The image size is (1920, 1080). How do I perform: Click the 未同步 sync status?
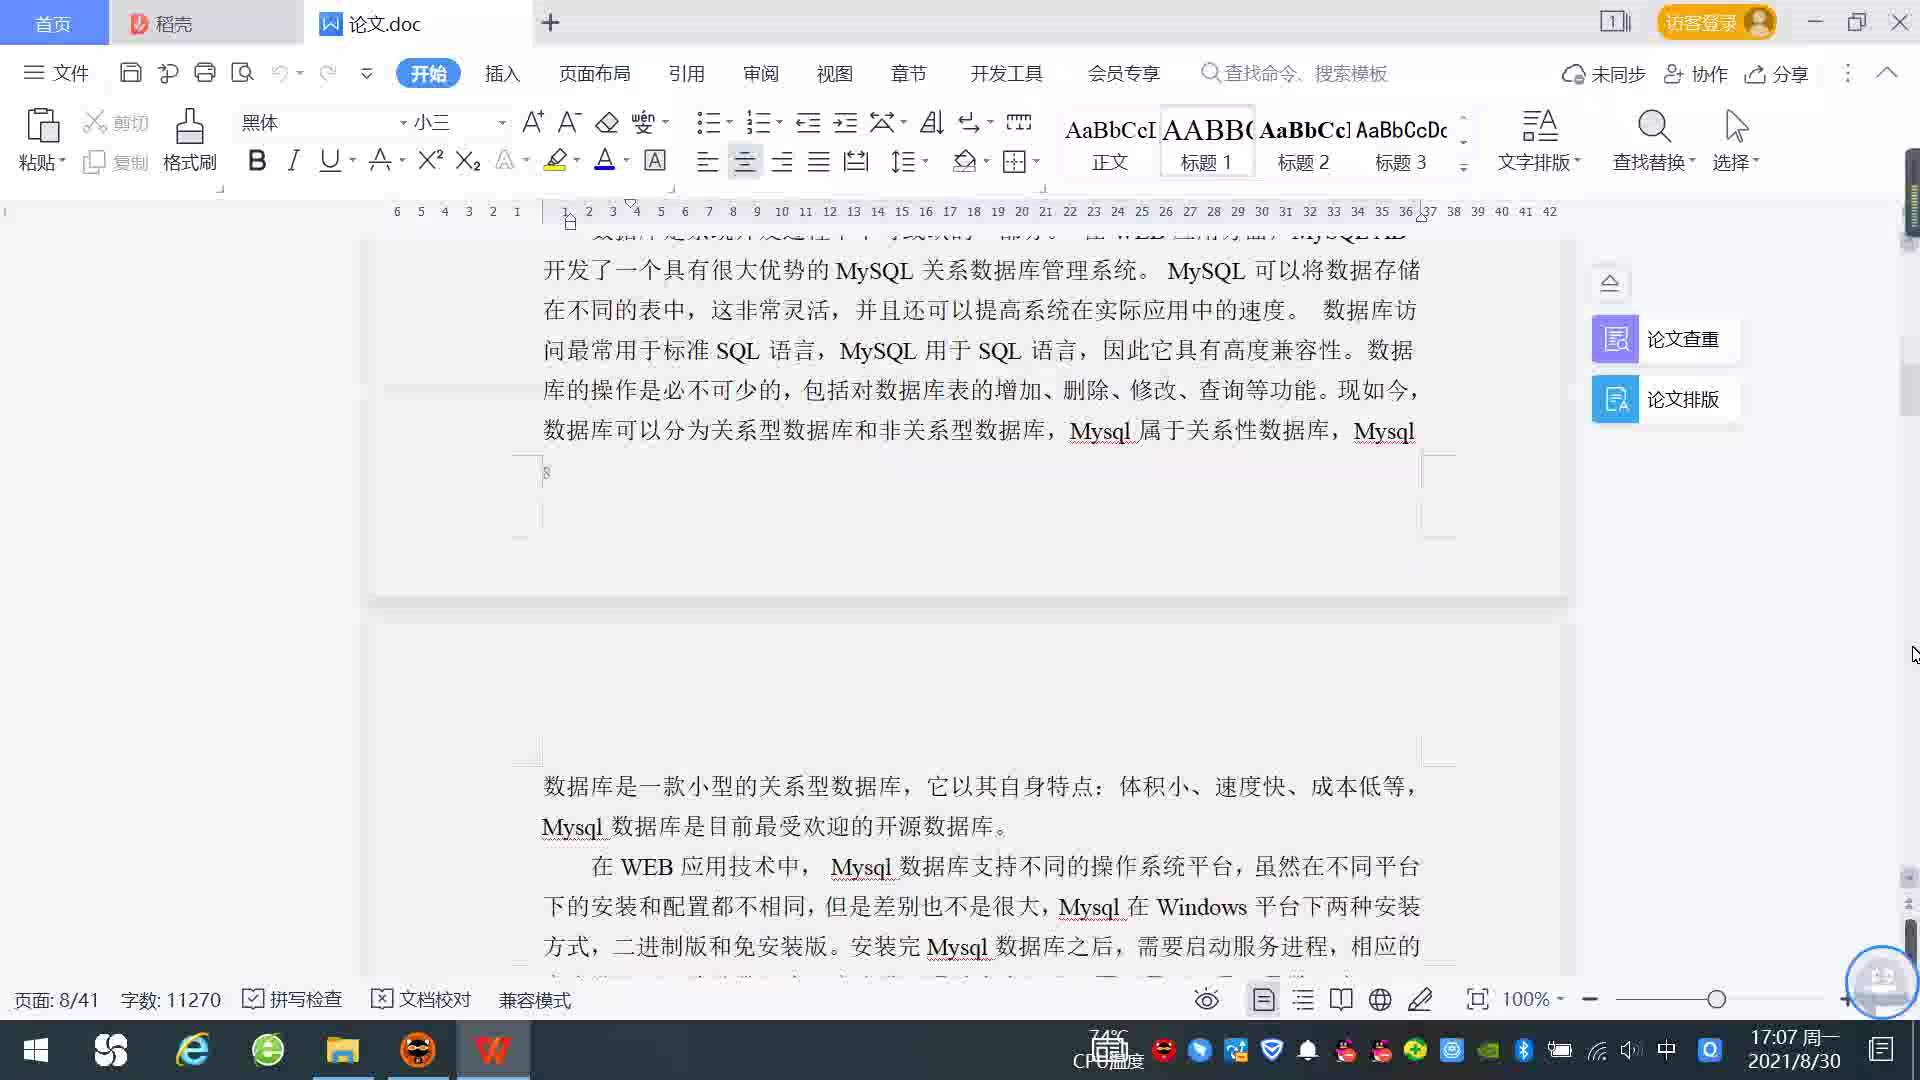[1603, 74]
